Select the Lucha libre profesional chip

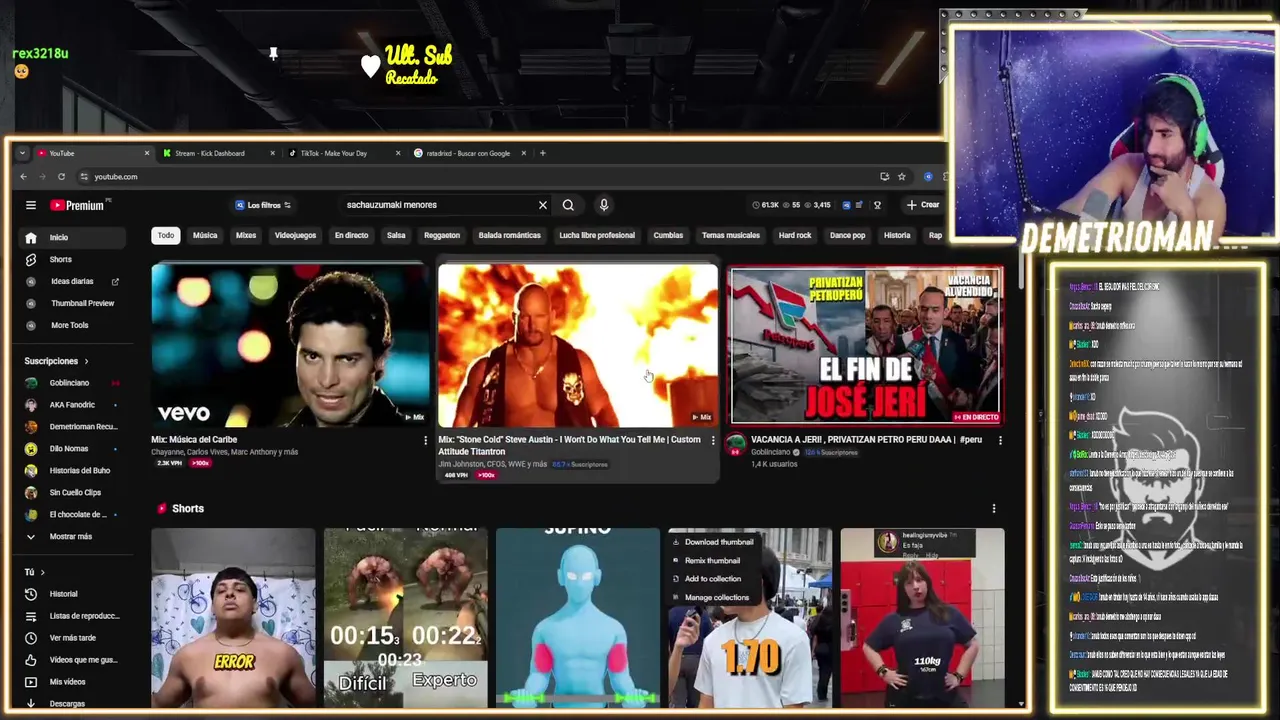(597, 235)
